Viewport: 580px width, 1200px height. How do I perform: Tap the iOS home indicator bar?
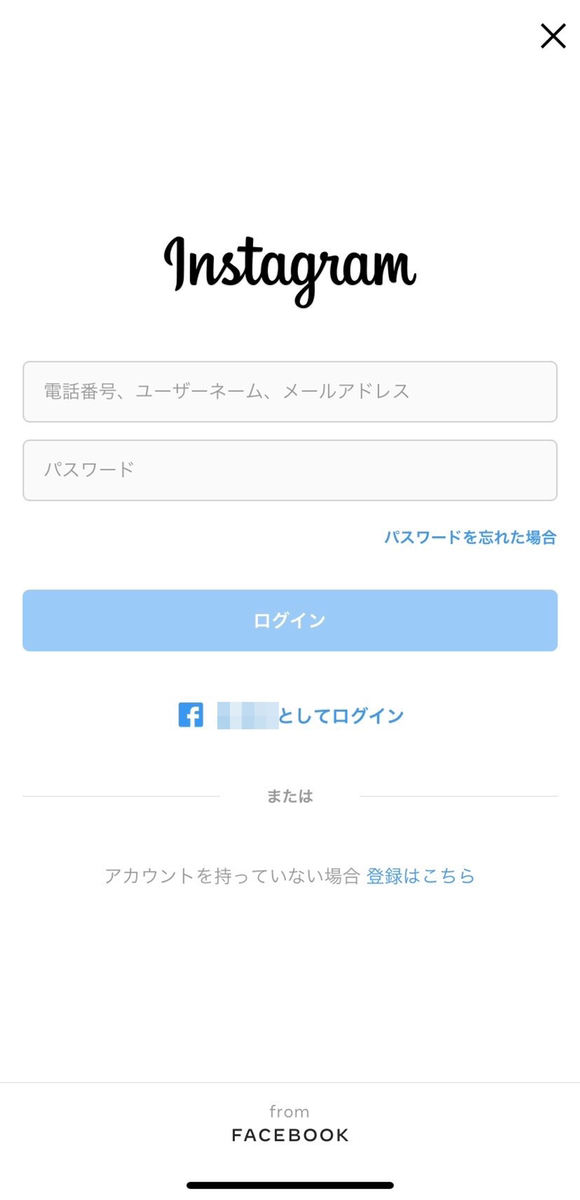click(x=290, y=1185)
